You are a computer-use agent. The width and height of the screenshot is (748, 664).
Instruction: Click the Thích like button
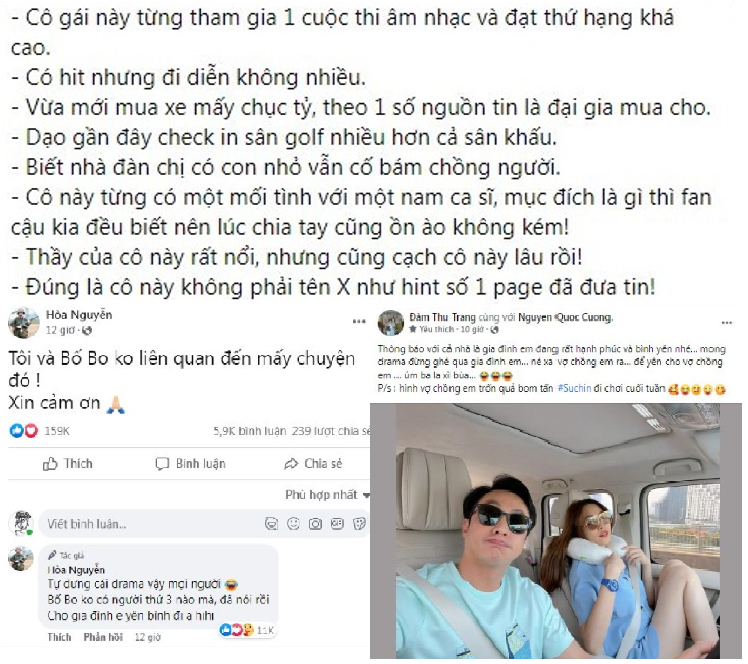pyautogui.click(x=68, y=464)
